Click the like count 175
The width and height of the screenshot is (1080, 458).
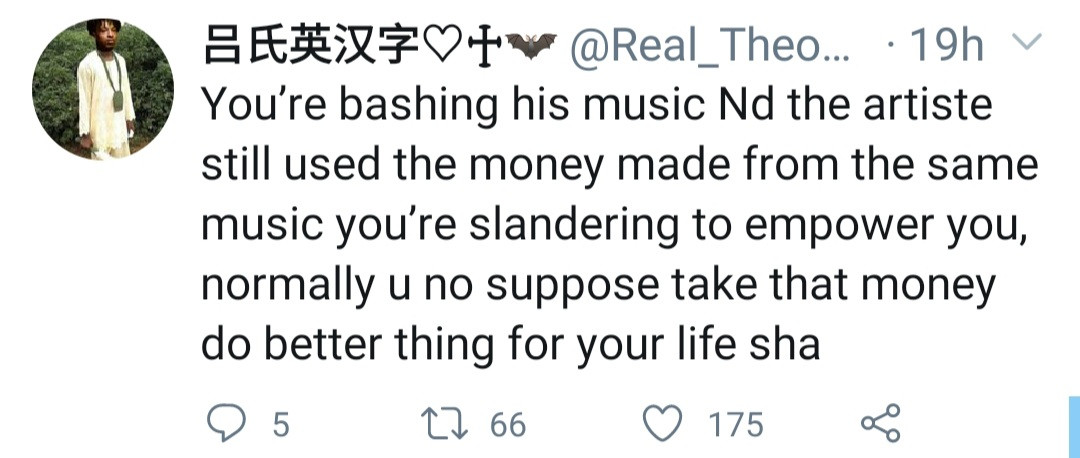tap(736, 425)
